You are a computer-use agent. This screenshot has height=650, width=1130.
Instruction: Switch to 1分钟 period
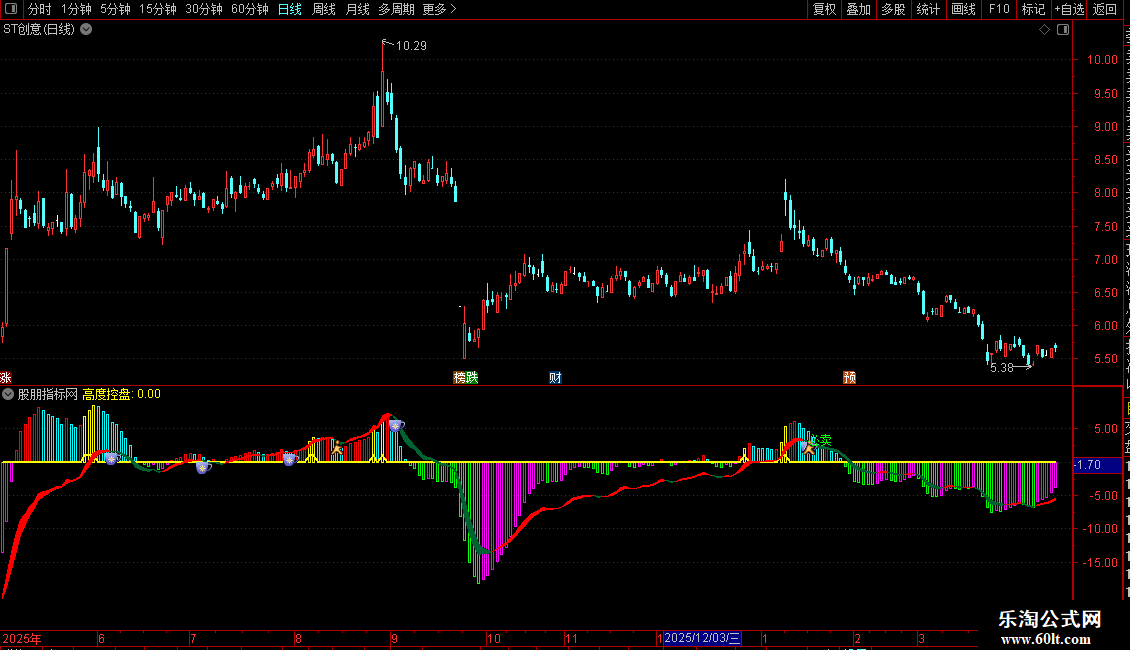point(76,9)
